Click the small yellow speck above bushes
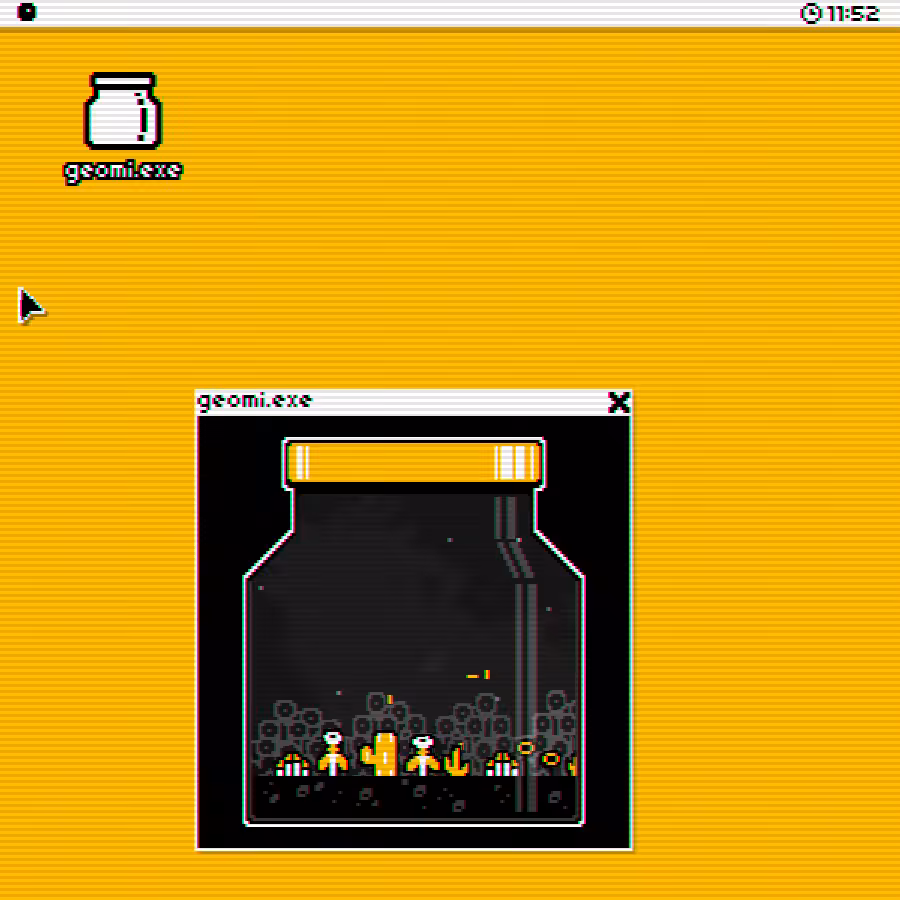The width and height of the screenshot is (900, 900). click(390, 699)
